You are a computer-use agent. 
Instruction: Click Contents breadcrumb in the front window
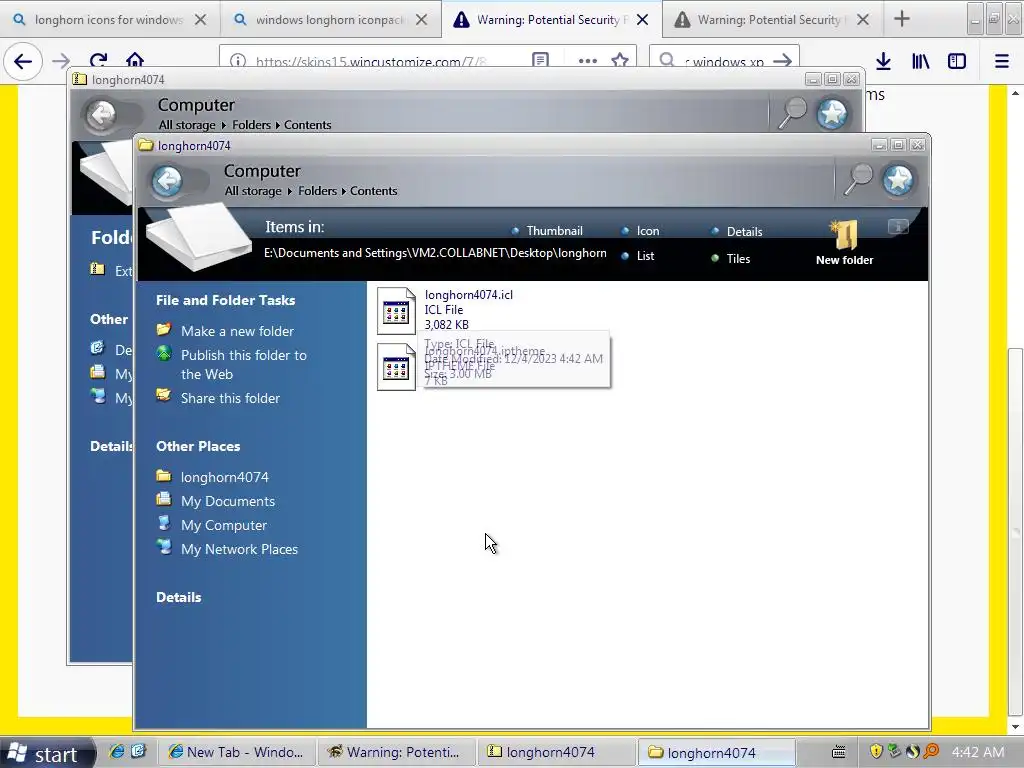pos(374,191)
